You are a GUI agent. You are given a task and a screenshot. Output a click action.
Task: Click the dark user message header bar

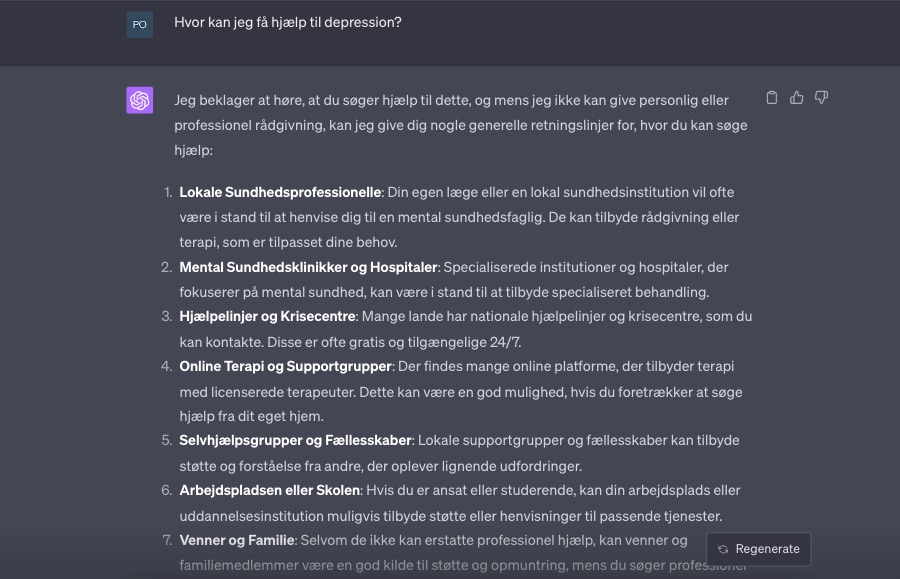[x=450, y=32]
